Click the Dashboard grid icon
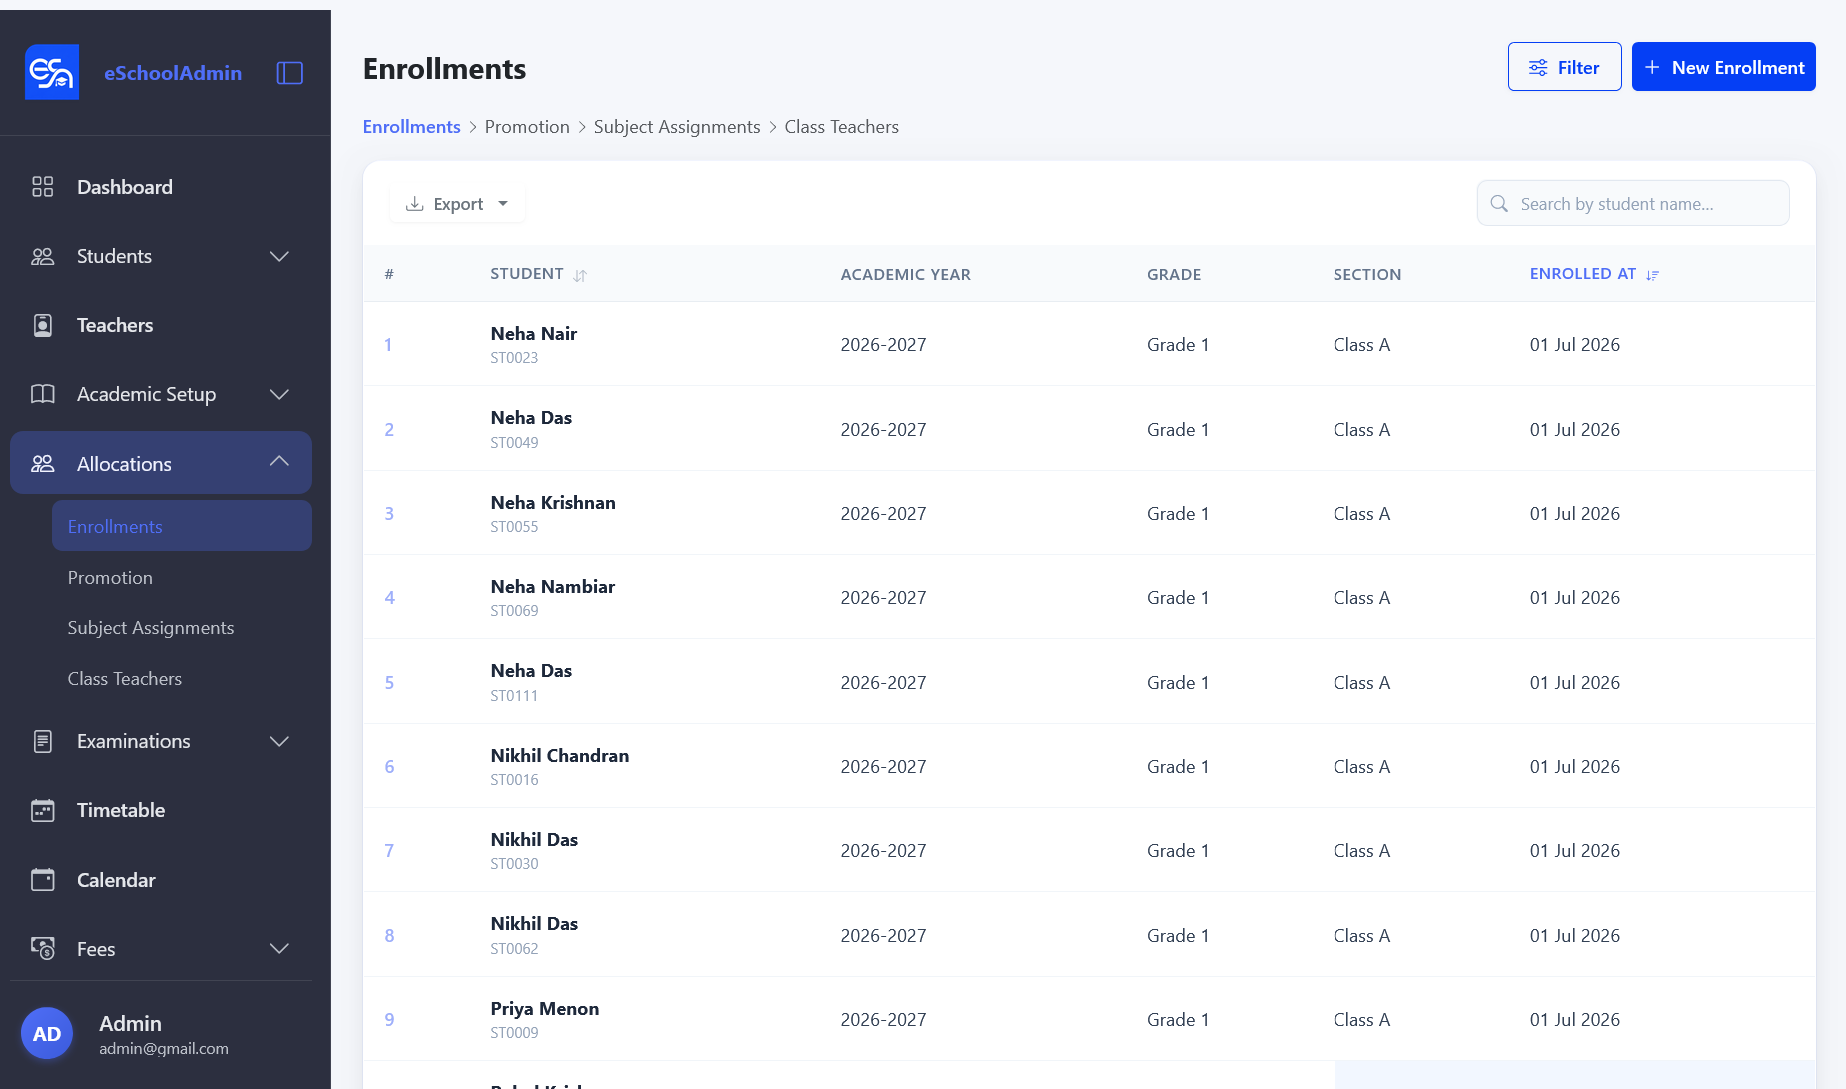The height and width of the screenshot is (1089, 1846). [x=43, y=187]
